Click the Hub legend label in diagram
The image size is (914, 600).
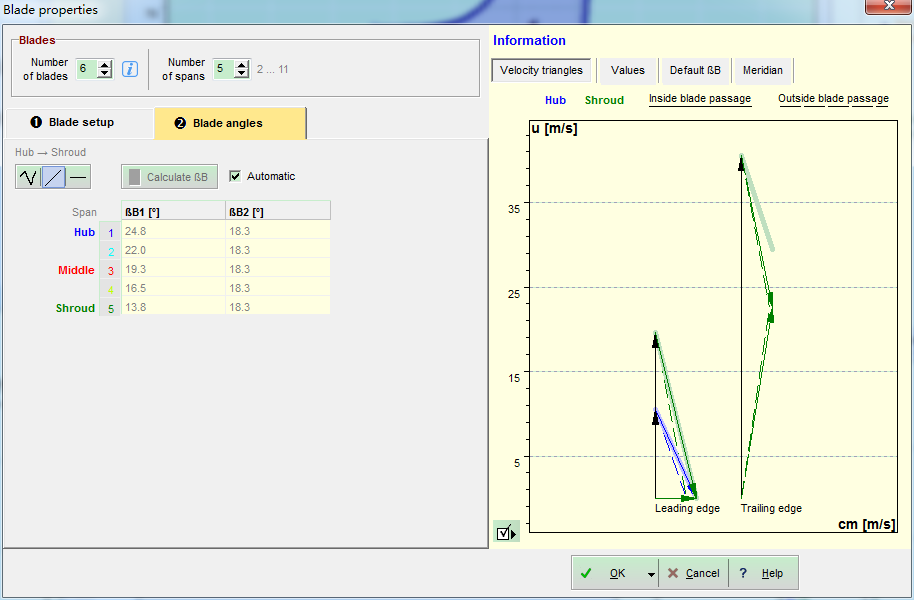555,100
